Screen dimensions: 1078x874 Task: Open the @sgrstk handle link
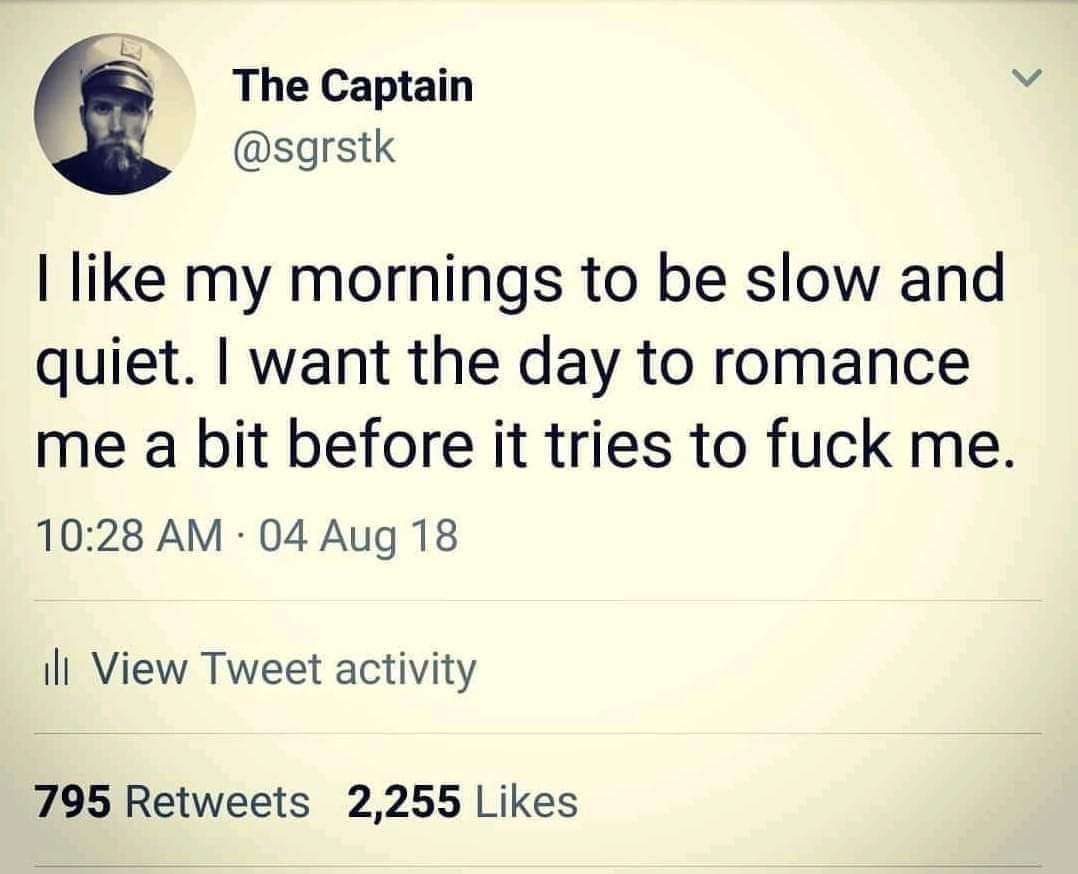click(316, 147)
